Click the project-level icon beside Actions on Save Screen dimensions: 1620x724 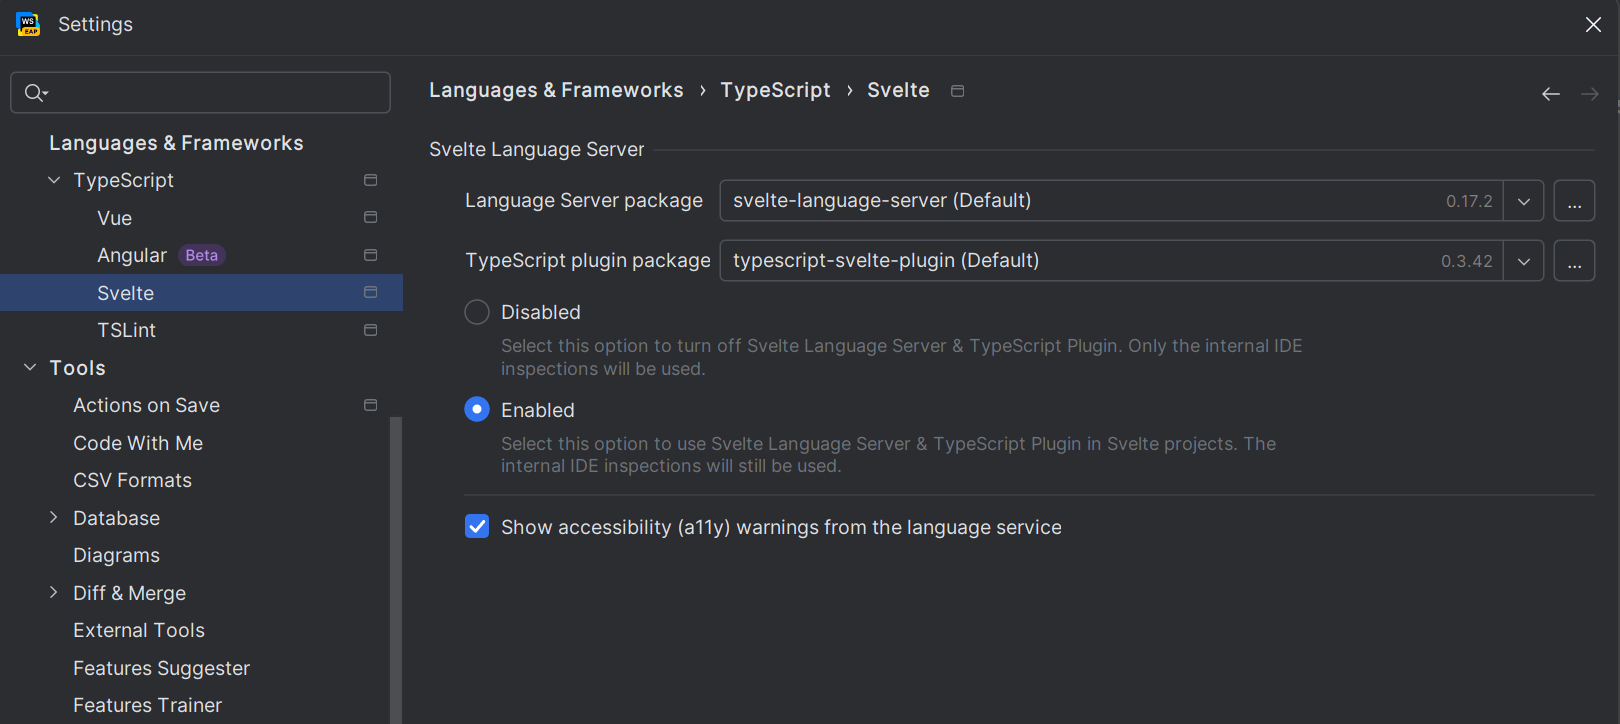pyautogui.click(x=370, y=405)
